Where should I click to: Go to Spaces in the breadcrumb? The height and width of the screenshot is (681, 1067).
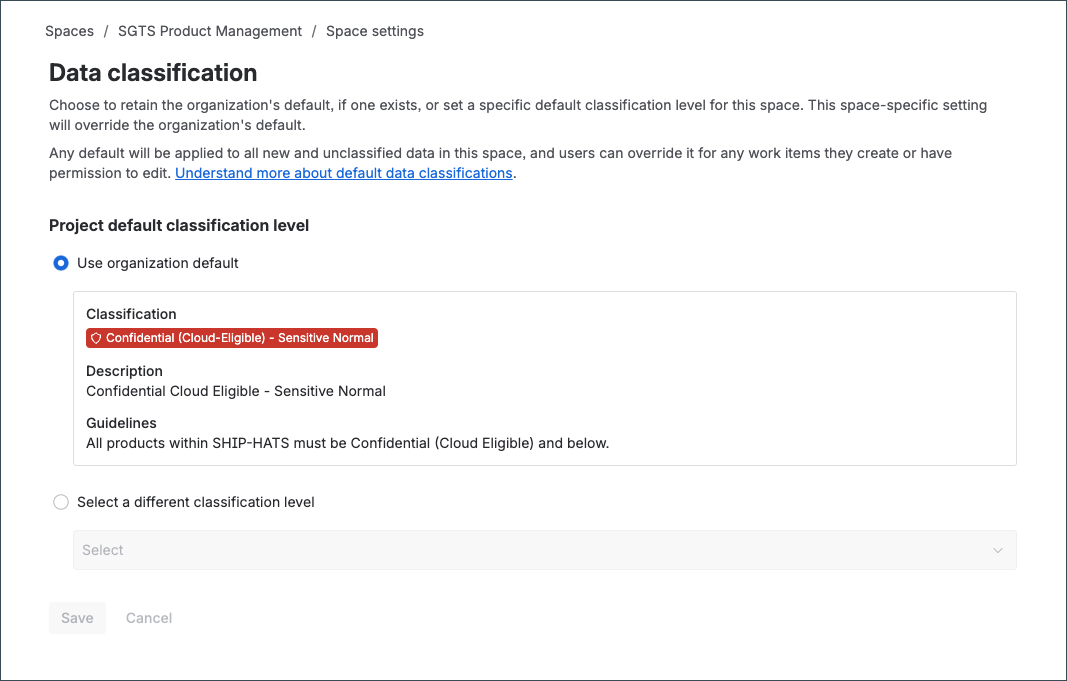(x=69, y=31)
